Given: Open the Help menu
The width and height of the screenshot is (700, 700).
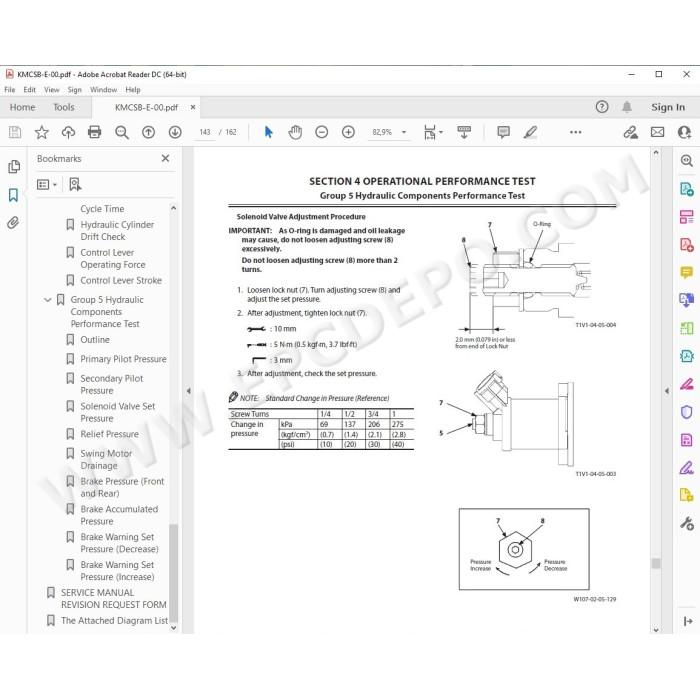Looking at the screenshot, I should (x=133, y=90).
